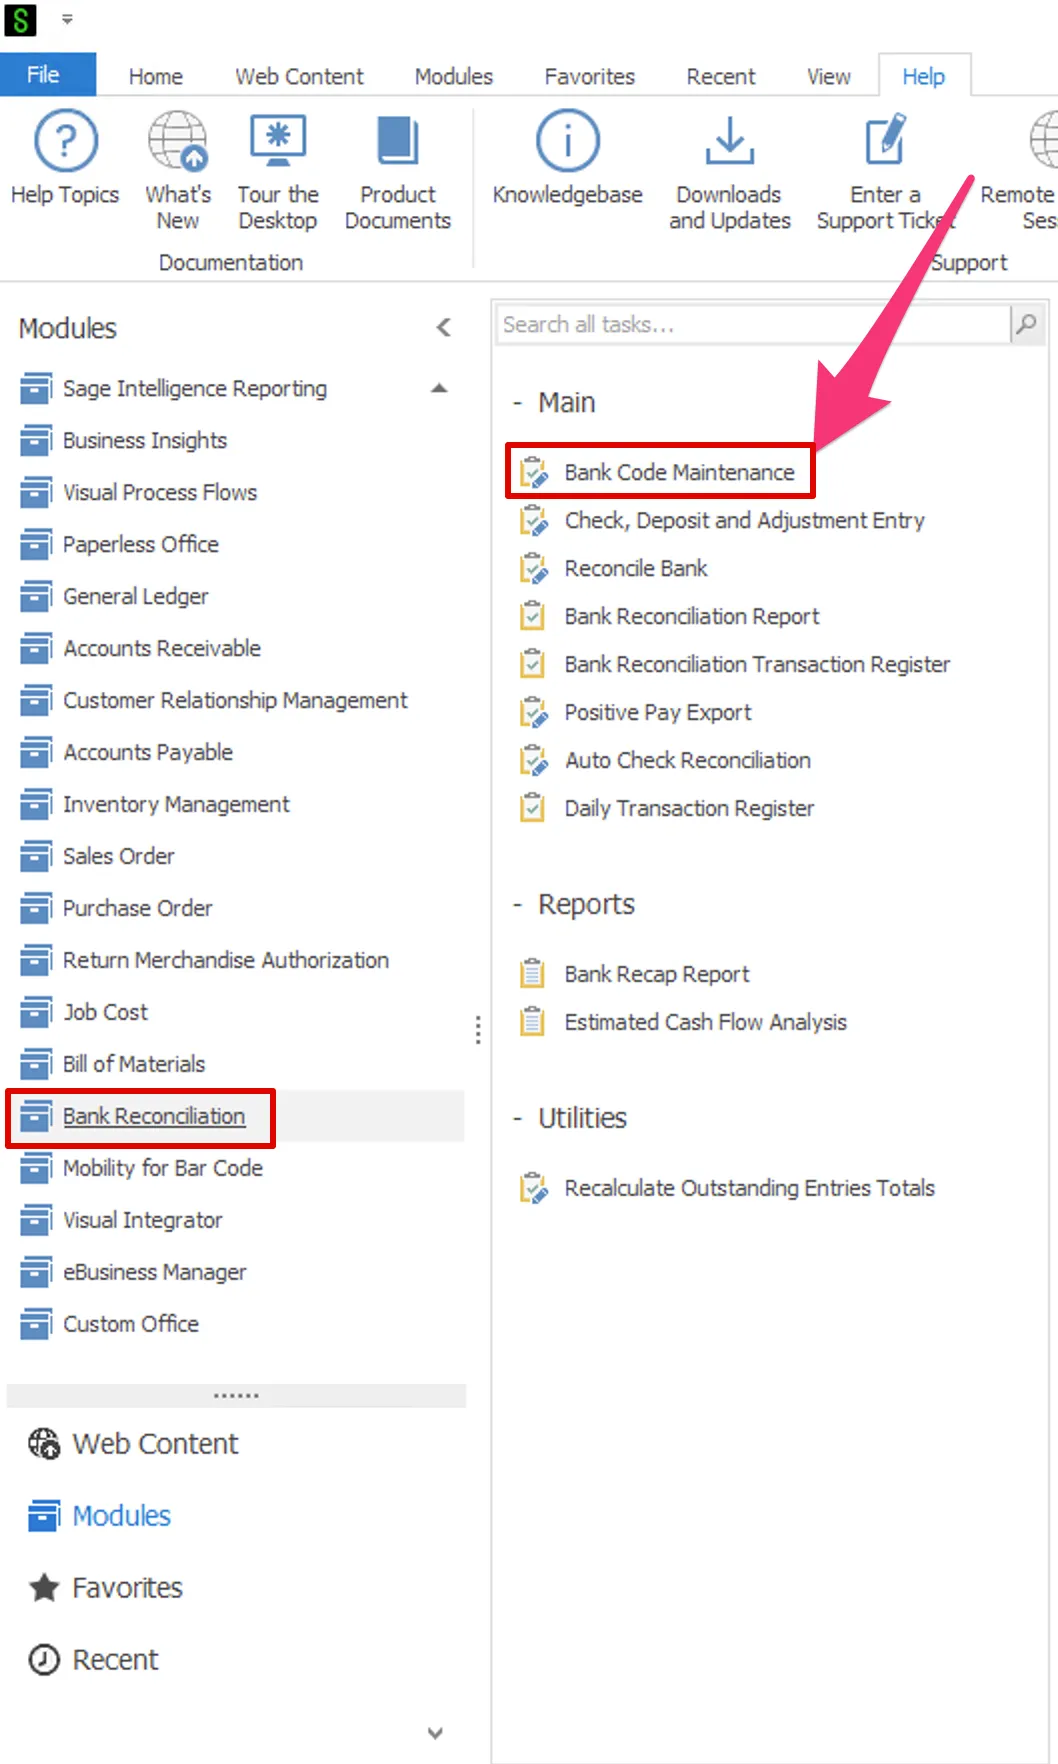Click navigation pane horizontal grip dots

click(236, 1395)
